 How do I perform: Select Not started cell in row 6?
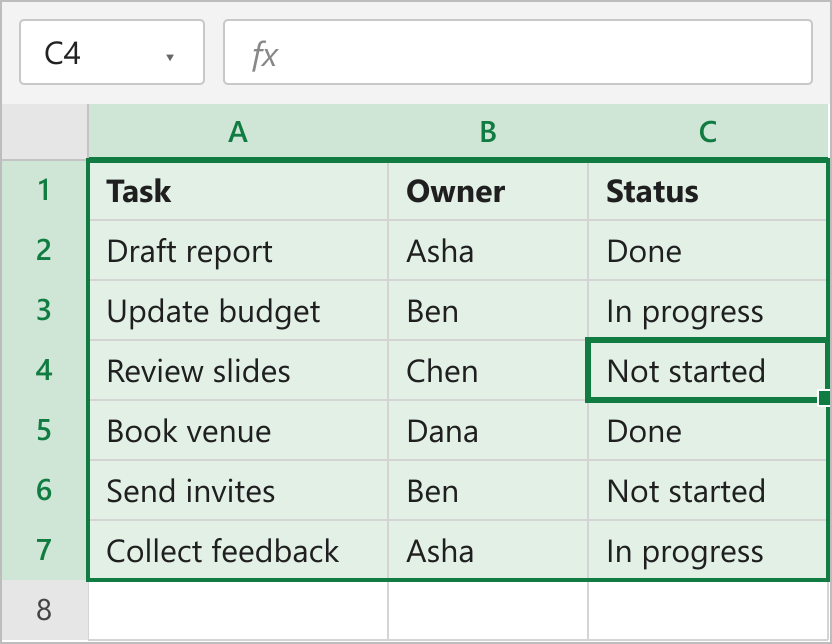pyautogui.click(x=707, y=490)
